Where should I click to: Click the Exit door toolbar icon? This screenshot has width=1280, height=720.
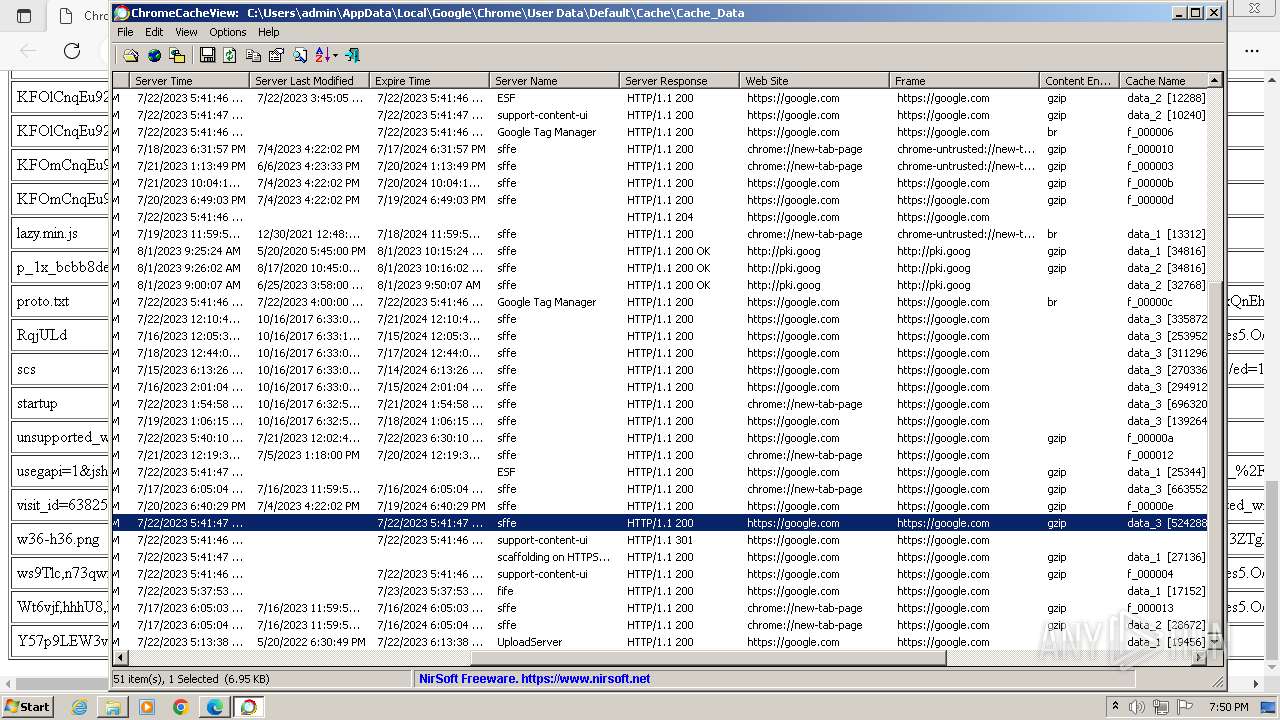tap(352, 55)
